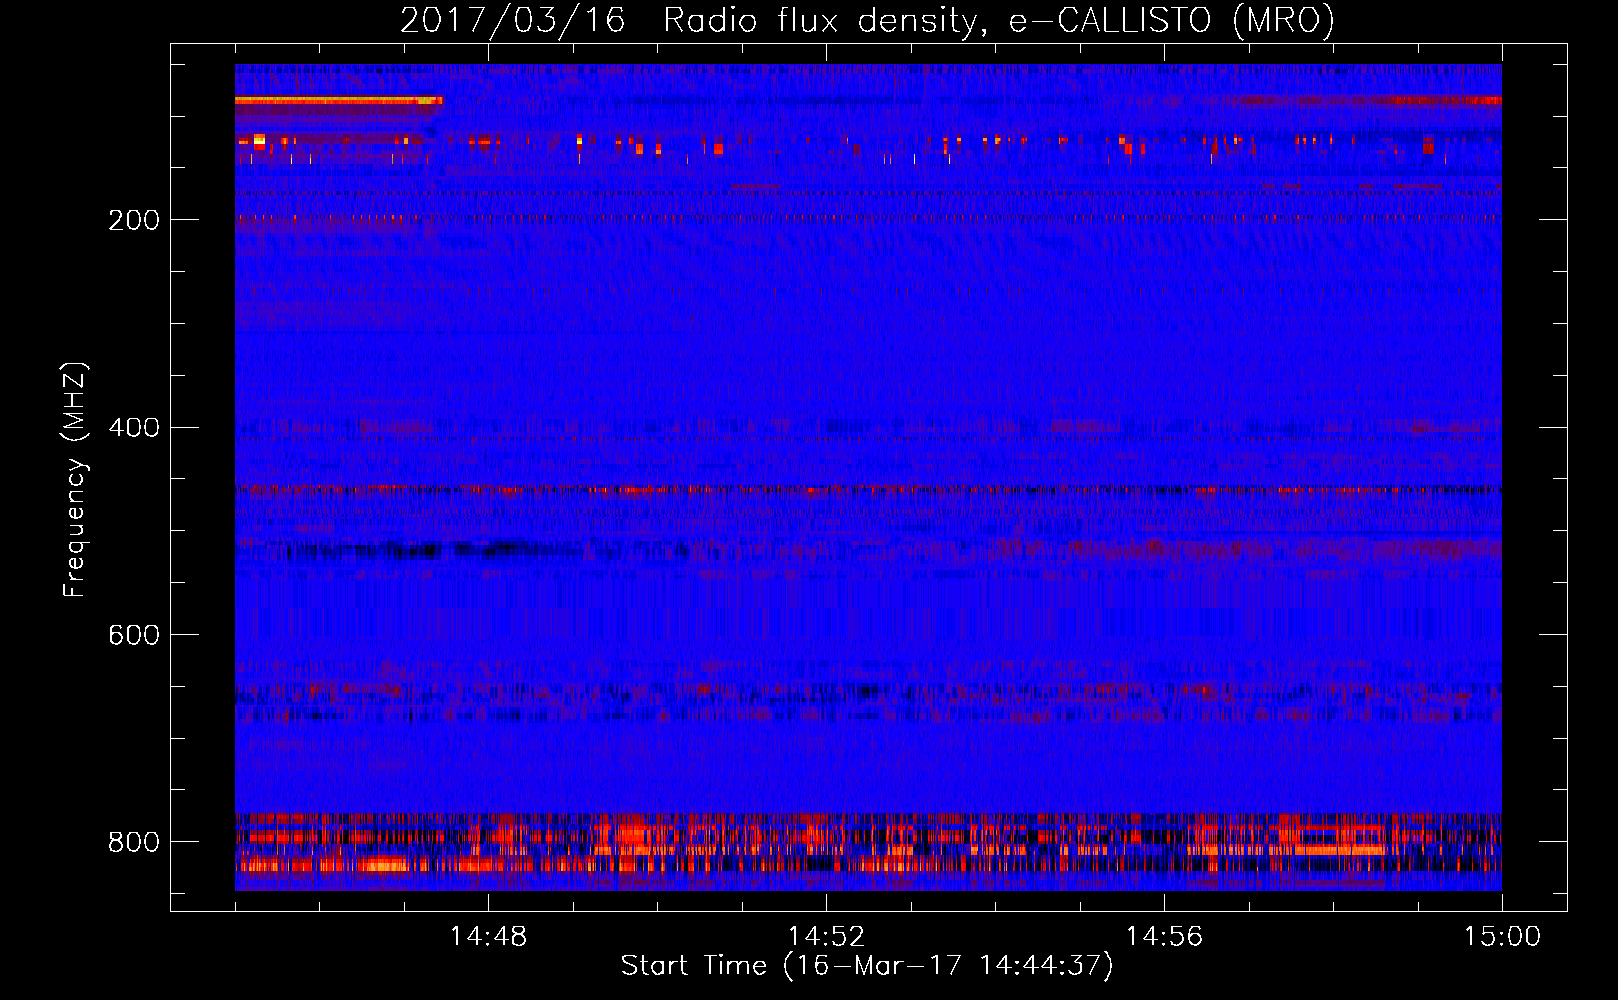Click the 15:00 time tick label
Image resolution: width=1618 pixels, height=1000 pixels.
1502,937
